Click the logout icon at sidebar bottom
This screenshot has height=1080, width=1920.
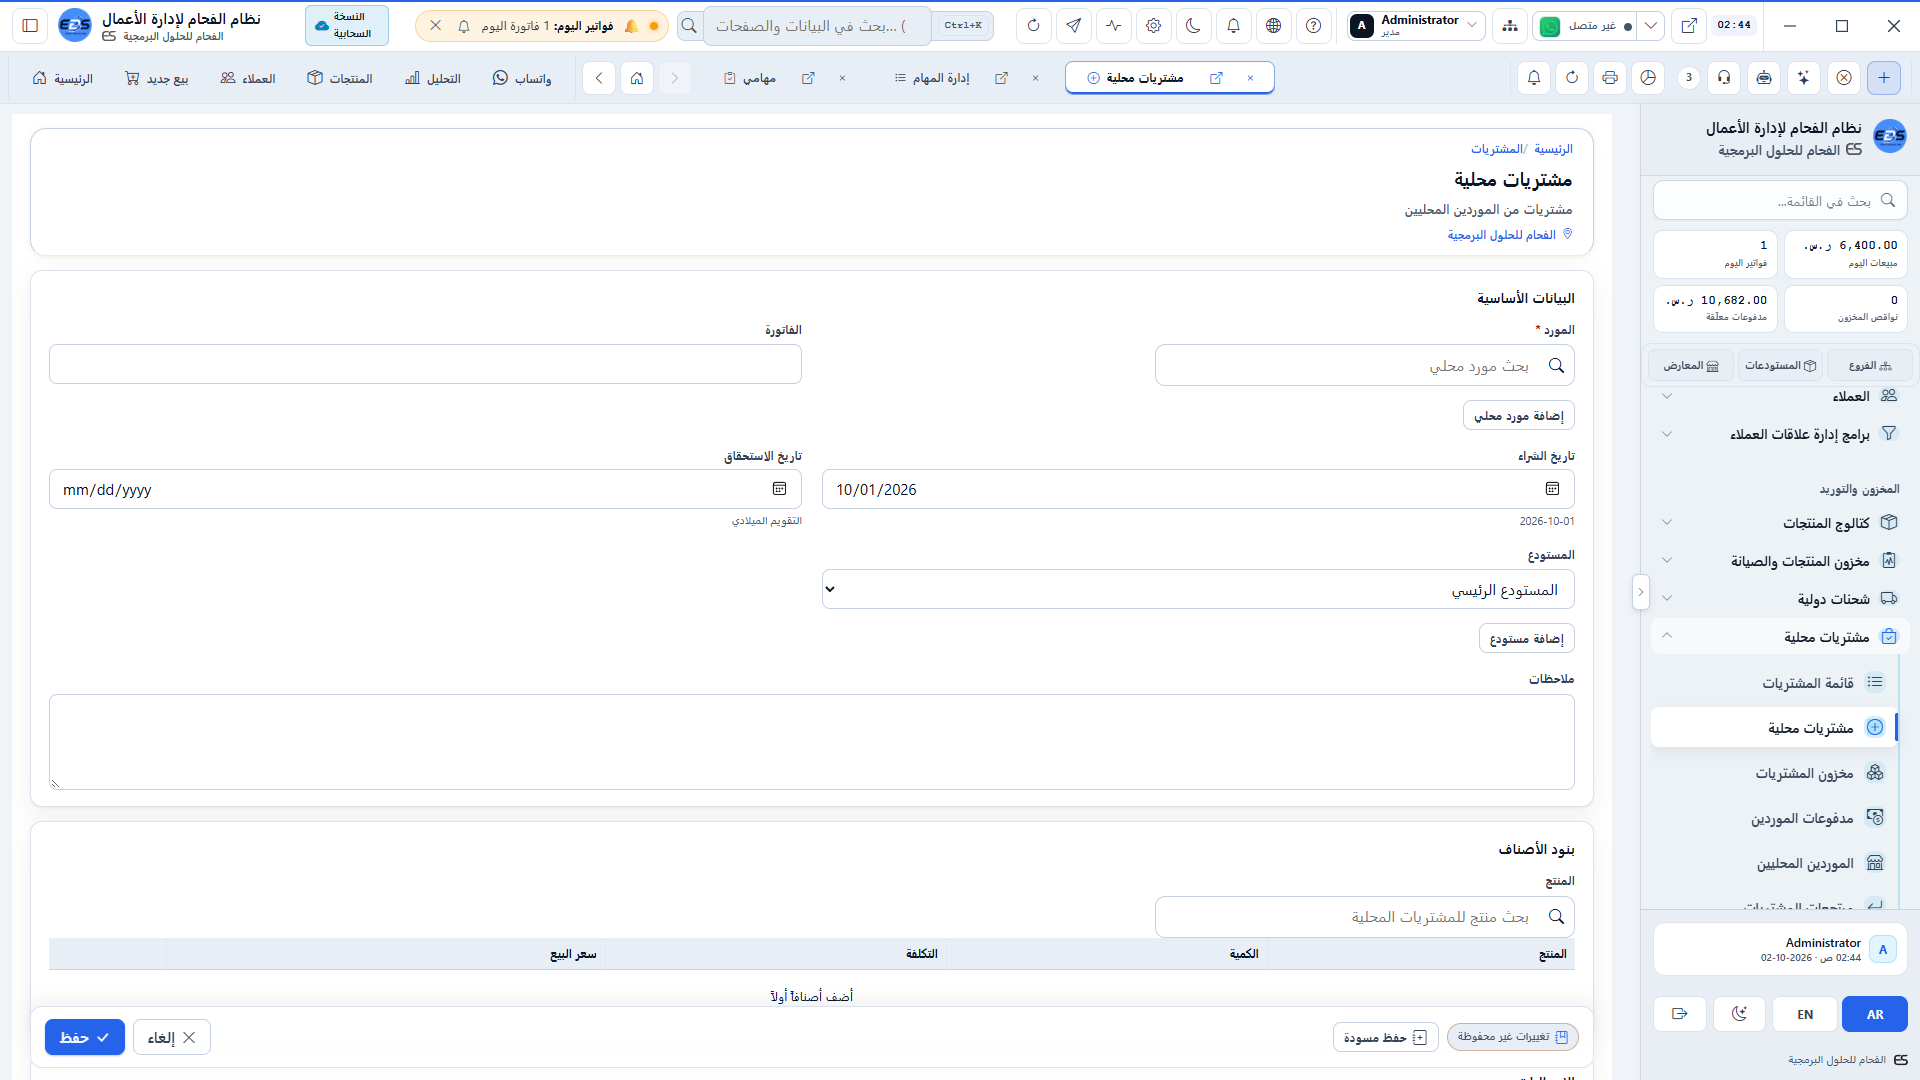point(1680,1014)
